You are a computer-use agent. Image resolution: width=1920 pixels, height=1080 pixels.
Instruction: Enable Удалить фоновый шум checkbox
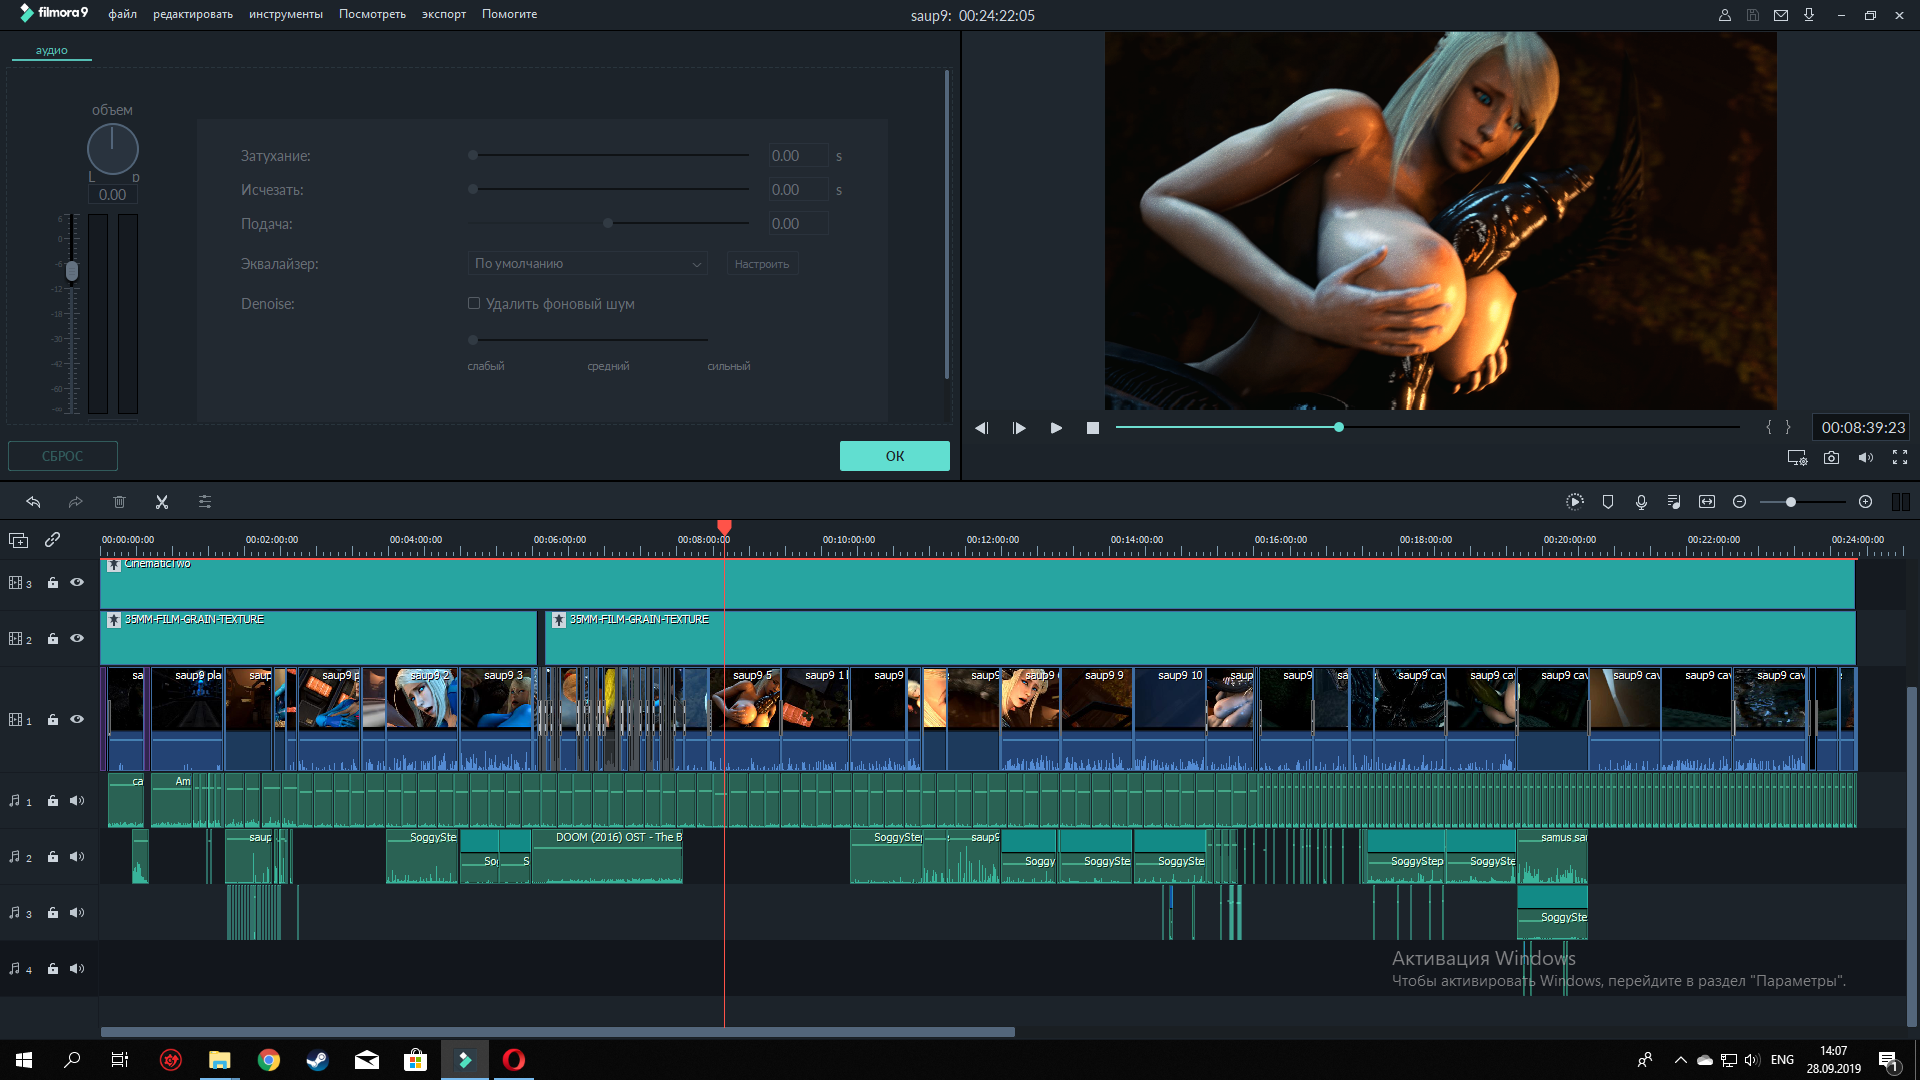click(x=474, y=303)
